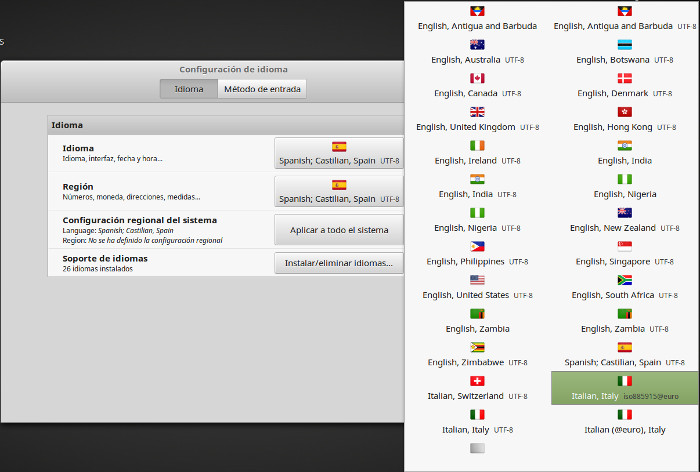Viewport: 700px width, 472px height.
Task: Click the United States flag icon
Action: [477, 280]
